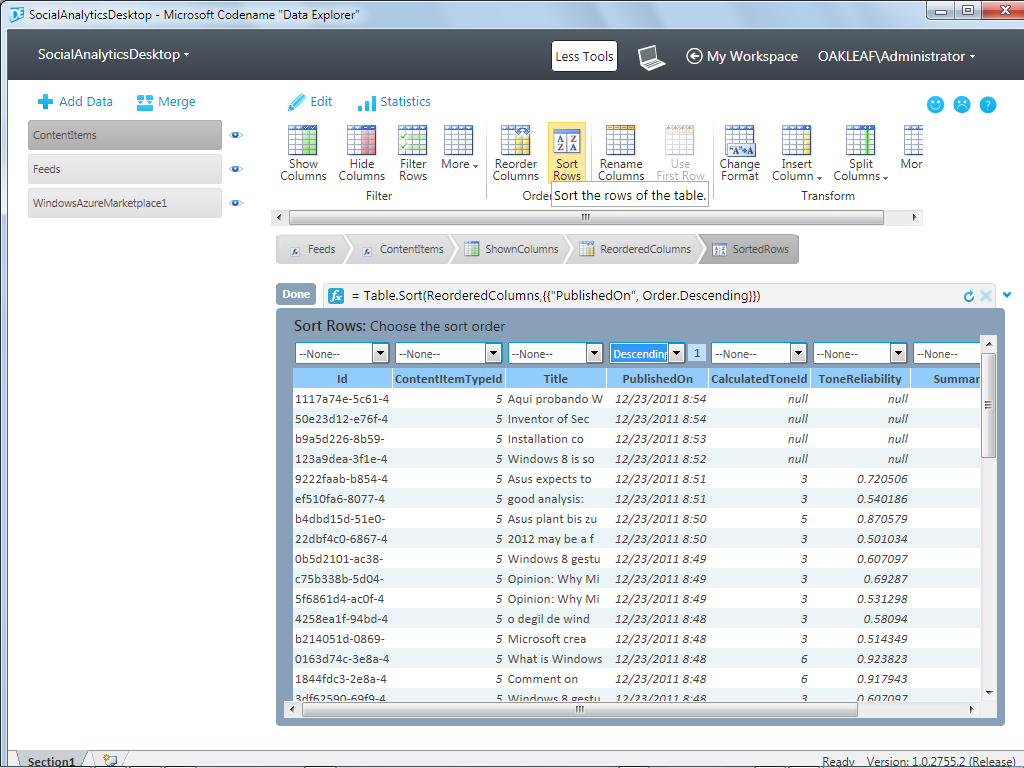Open the Reorder Columns tool
The height and width of the screenshot is (768, 1024).
tap(515, 153)
